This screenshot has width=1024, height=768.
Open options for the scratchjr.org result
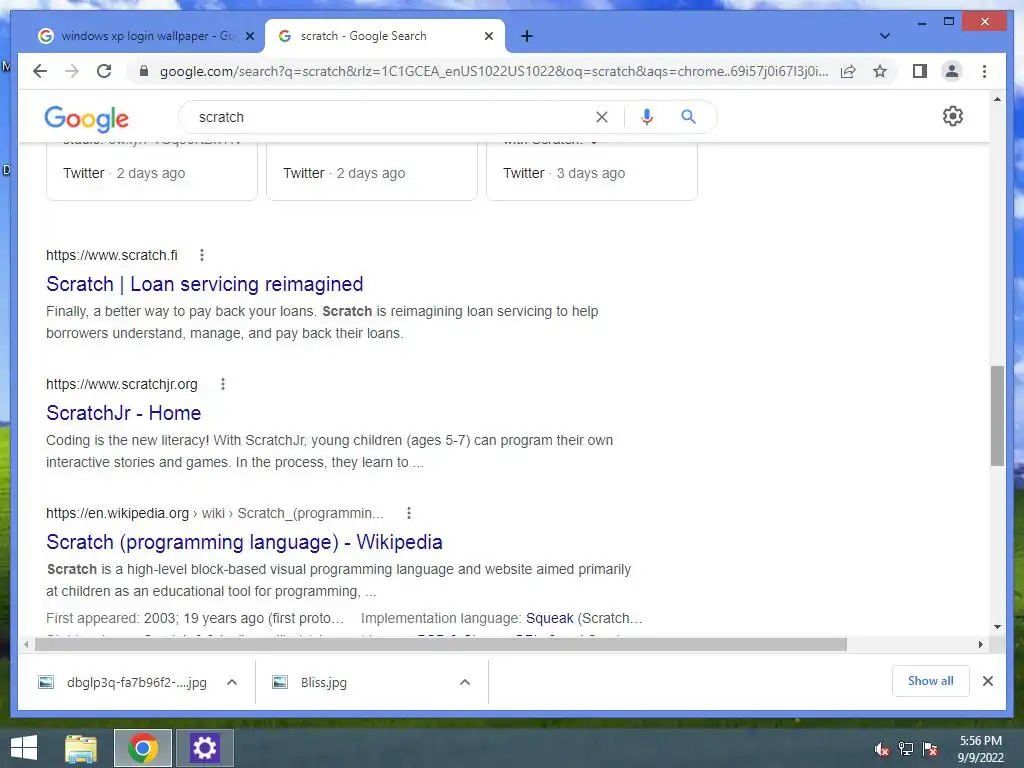tap(223, 384)
